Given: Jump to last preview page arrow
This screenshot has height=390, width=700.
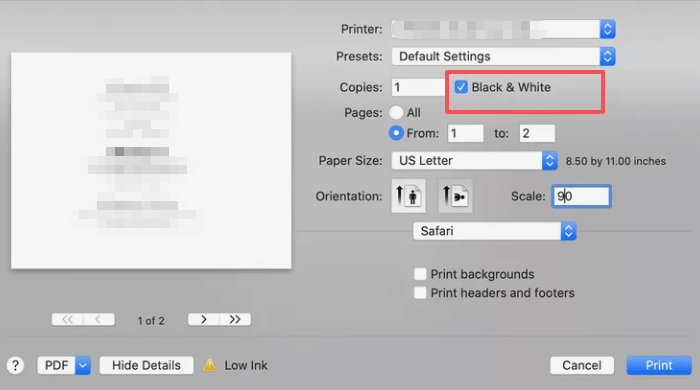Looking at the screenshot, I should pos(235,319).
